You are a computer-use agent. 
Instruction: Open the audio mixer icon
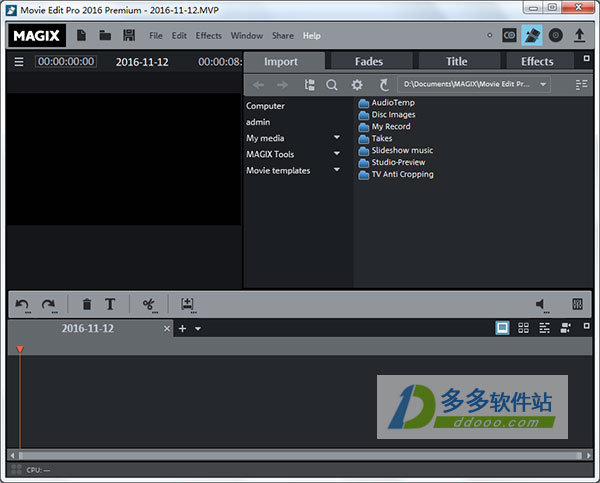pos(577,304)
